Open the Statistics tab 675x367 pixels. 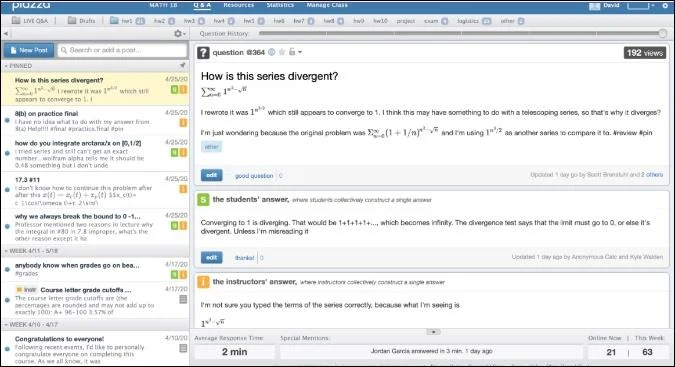(x=280, y=5)
